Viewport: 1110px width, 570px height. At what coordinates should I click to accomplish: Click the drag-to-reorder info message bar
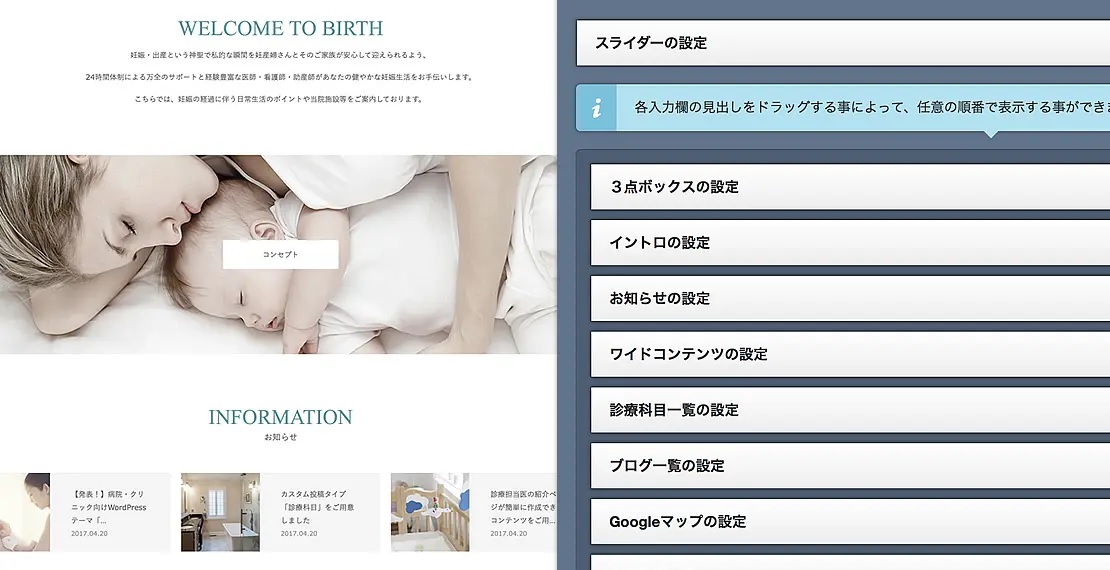pyautogui.click(x=843, y=108)
